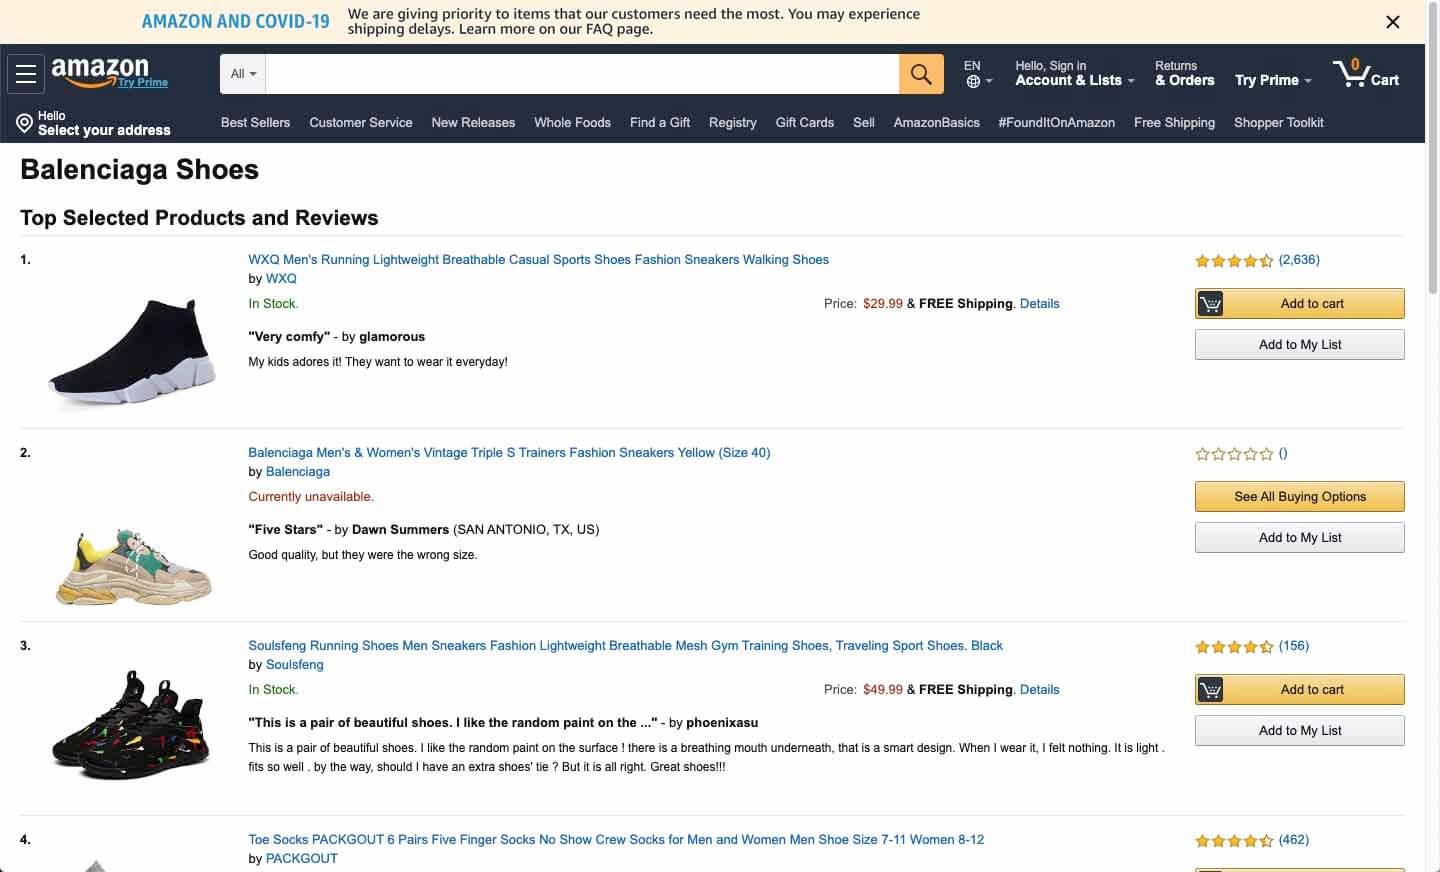Image resolution: width=1440 pixels, height=872 pixels.
Task: Open the All search category dropdown
Action: (x=243, y=74)
